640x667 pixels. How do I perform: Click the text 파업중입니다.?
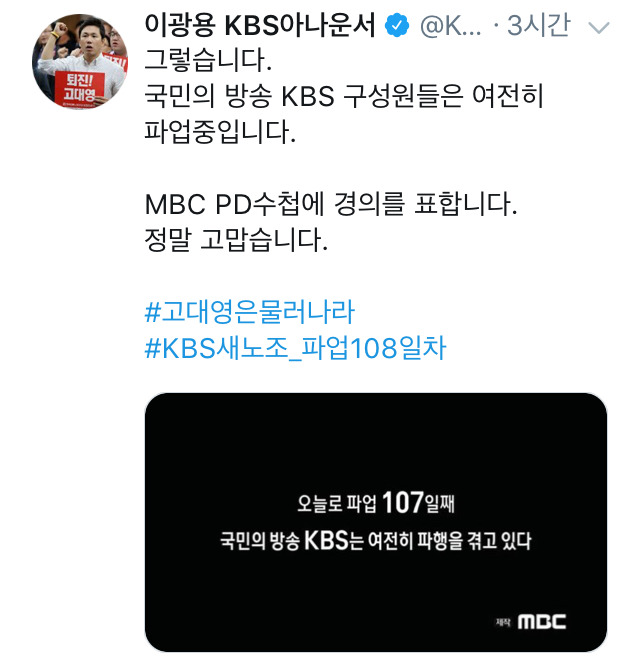click(x=220, y=131)
